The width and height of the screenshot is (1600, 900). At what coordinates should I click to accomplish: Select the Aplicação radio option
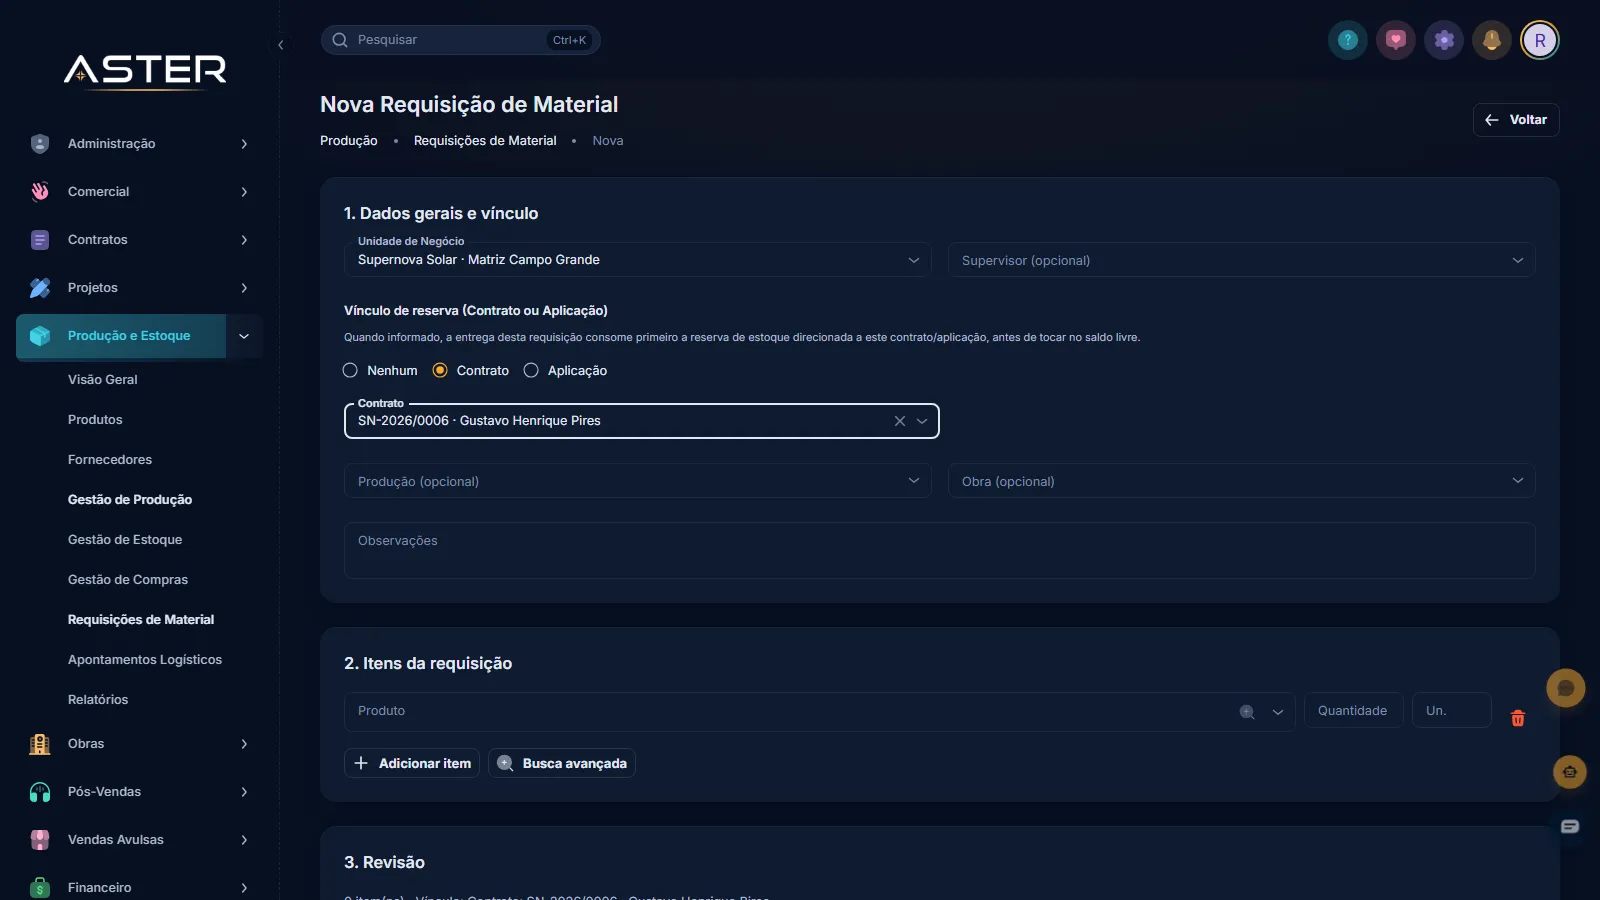(531, 370)
